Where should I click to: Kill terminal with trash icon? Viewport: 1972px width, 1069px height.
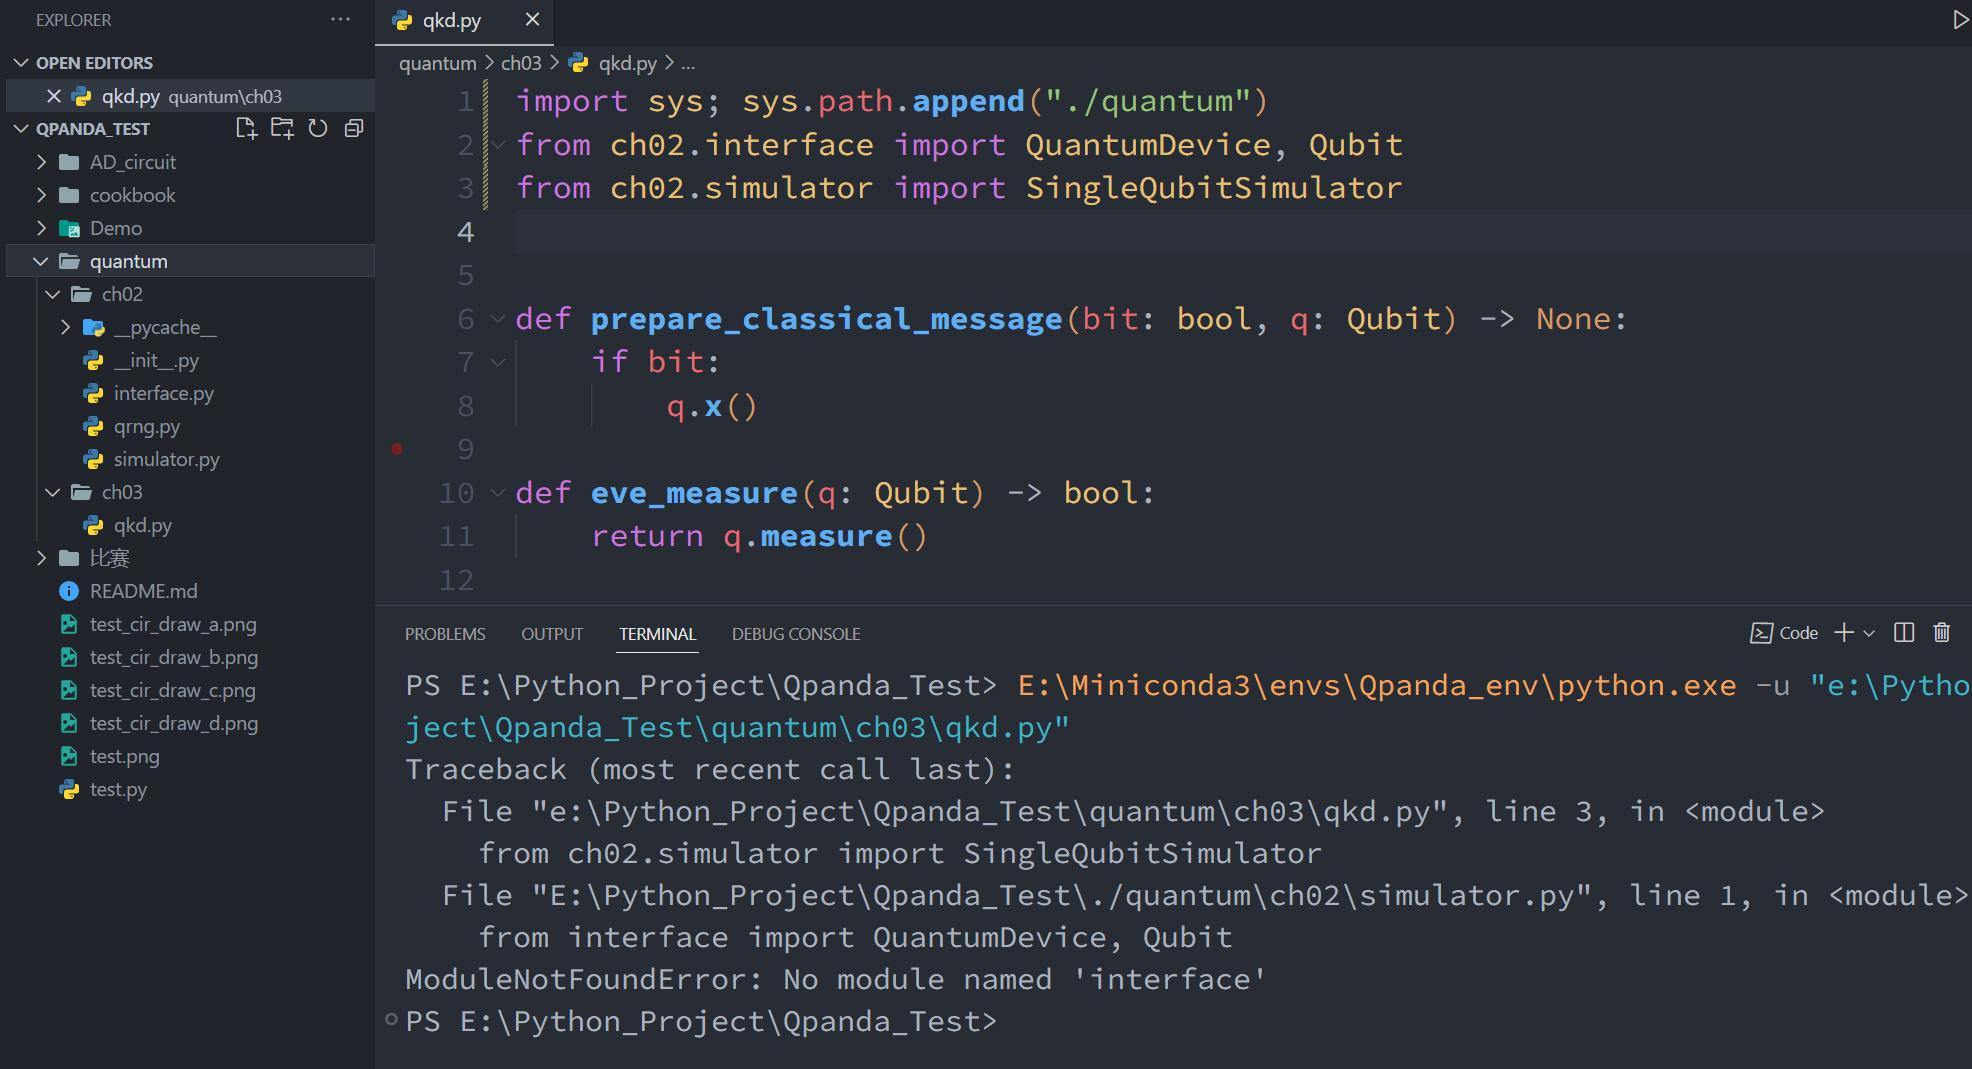1942,633
